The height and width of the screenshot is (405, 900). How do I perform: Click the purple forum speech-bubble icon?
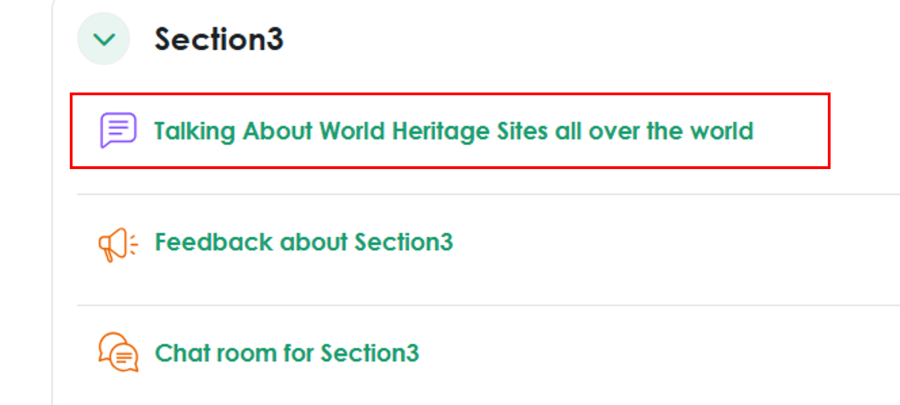pyautogui.click(x=118, y=131)
